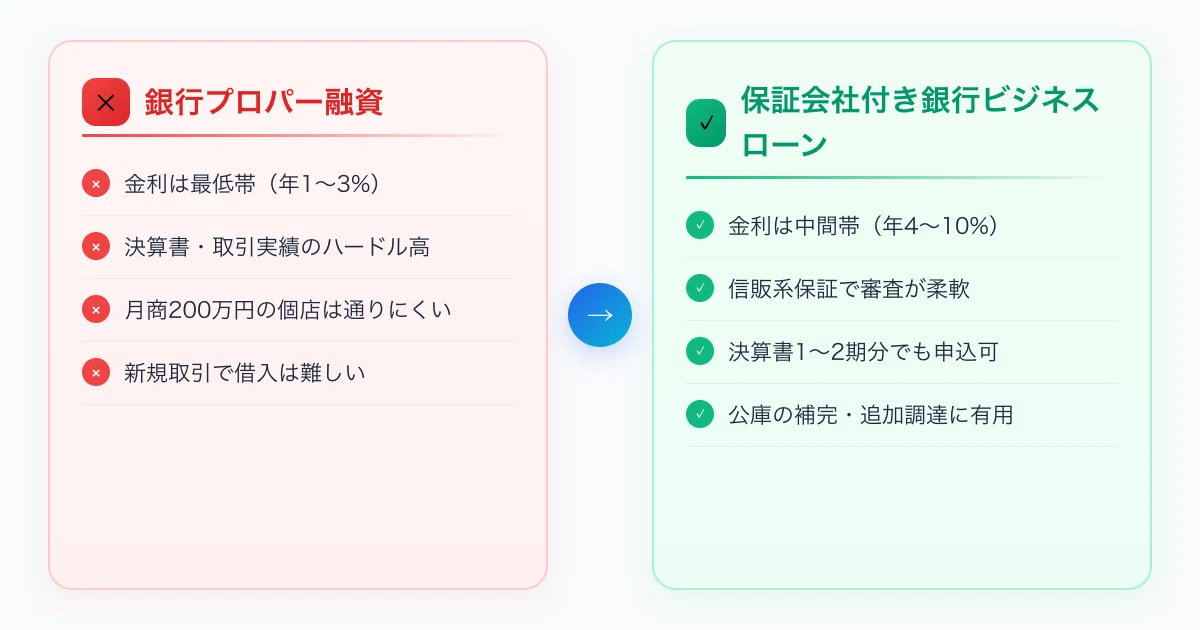The width and height of the screenshot is (1200, 630).
Task: Click the large red X icon beside 銀行プロパー融資
Action: [106, 102]
